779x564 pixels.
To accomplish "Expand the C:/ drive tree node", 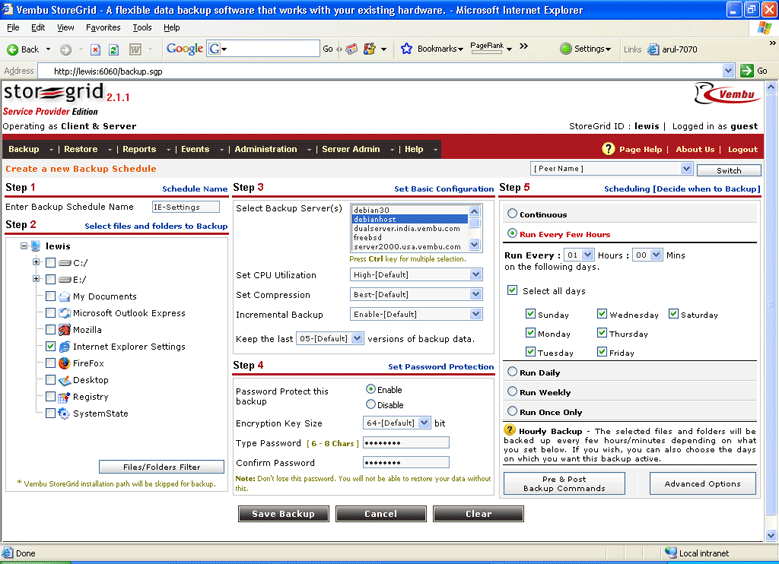I will click(x=36, y=262).
